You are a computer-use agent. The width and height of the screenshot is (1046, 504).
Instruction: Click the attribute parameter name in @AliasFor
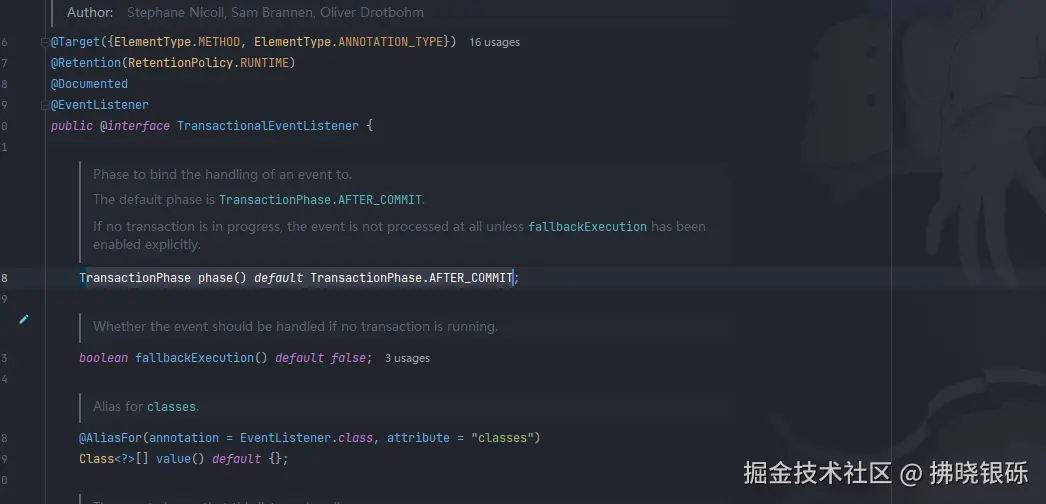(418, 438)
